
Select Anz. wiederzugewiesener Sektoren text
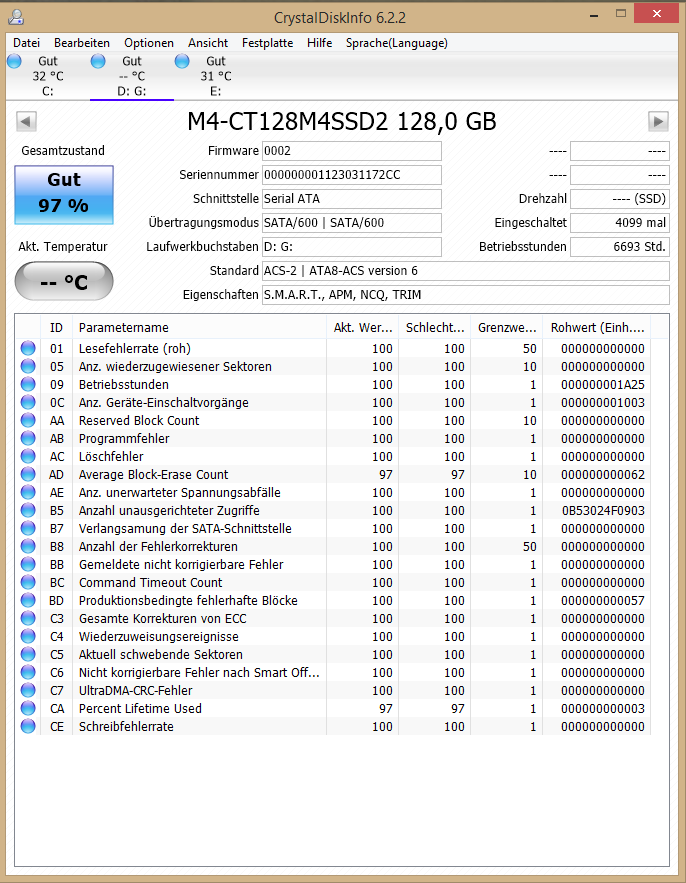[x=175, y=367]
